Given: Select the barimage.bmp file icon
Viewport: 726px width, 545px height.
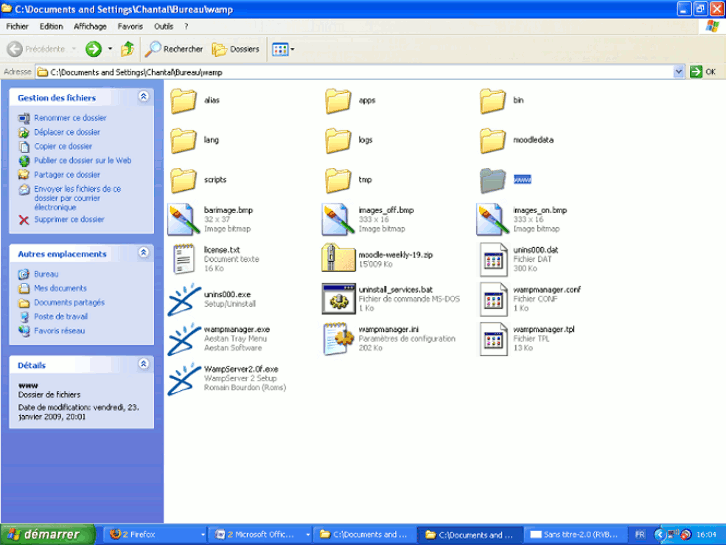Looking at the screenshot, I should tap(183, 219).
